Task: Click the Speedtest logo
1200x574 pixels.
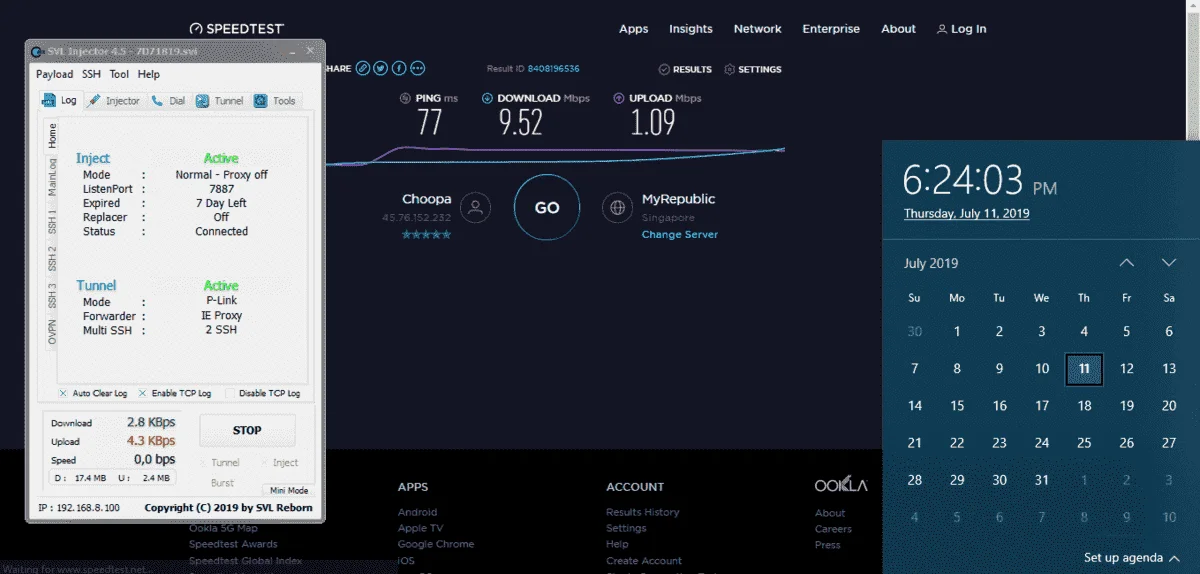Action: 237,29
